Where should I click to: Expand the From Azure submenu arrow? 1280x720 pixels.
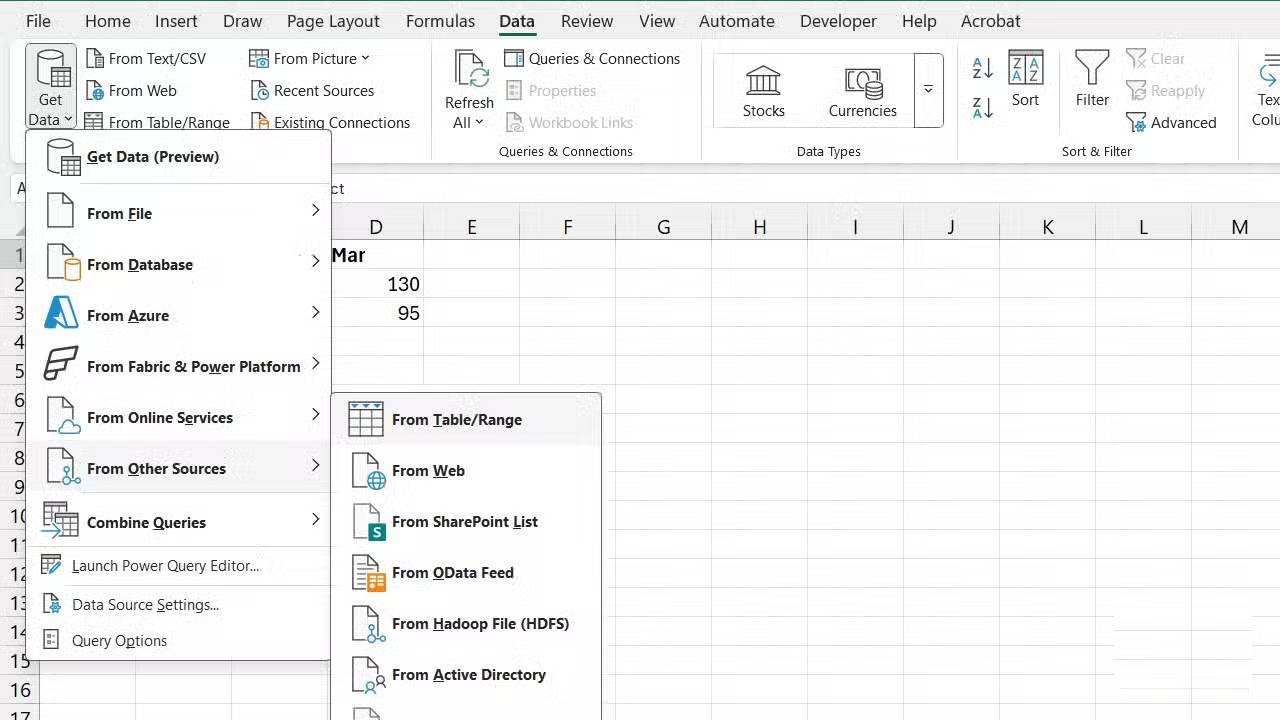[x=315, y=312]
